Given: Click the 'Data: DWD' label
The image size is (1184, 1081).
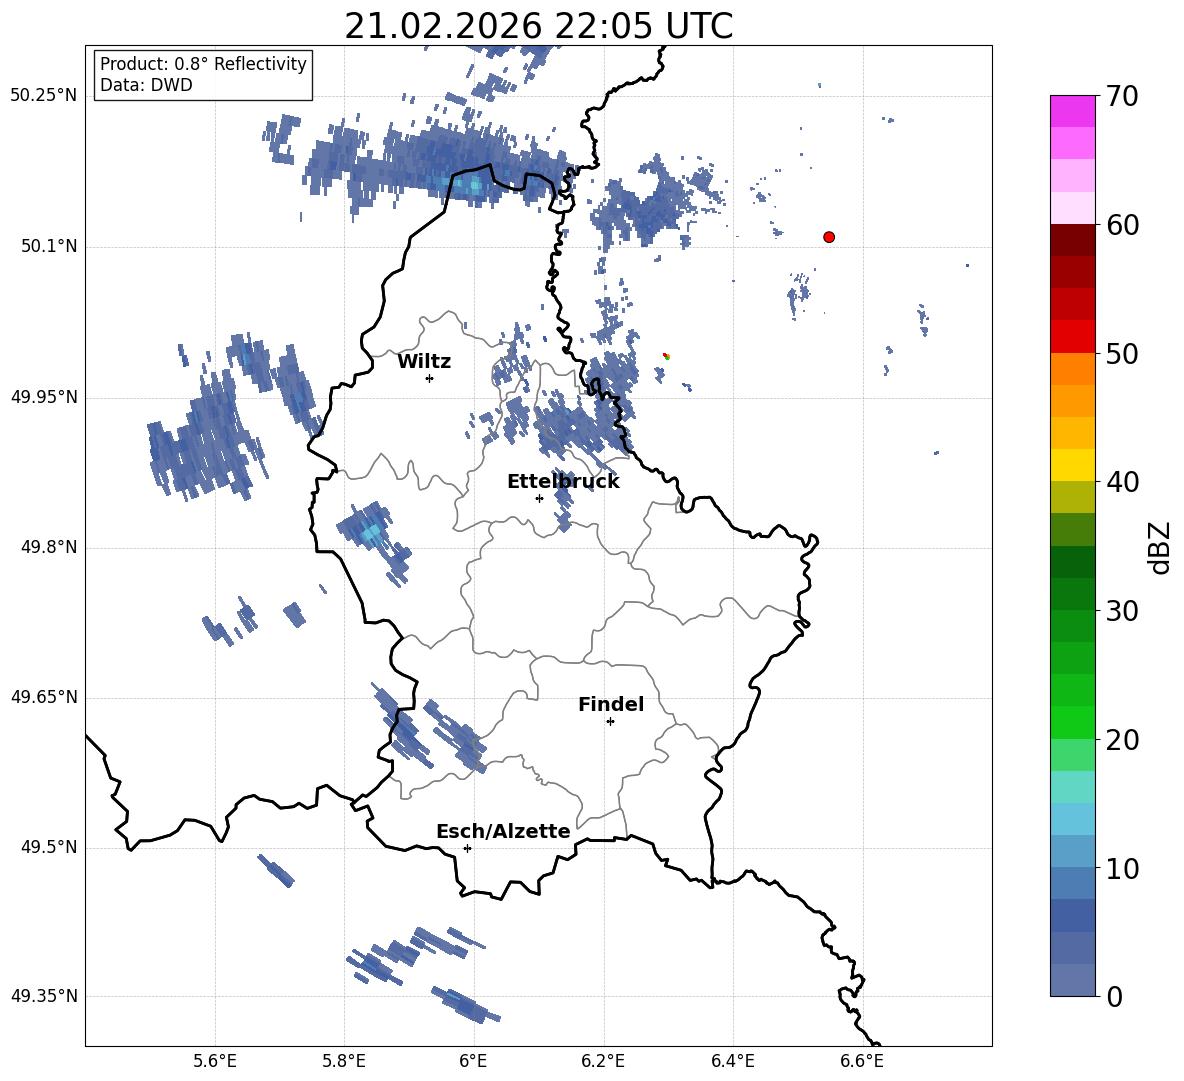Looking at the screenshot, I should pos(146,85).
